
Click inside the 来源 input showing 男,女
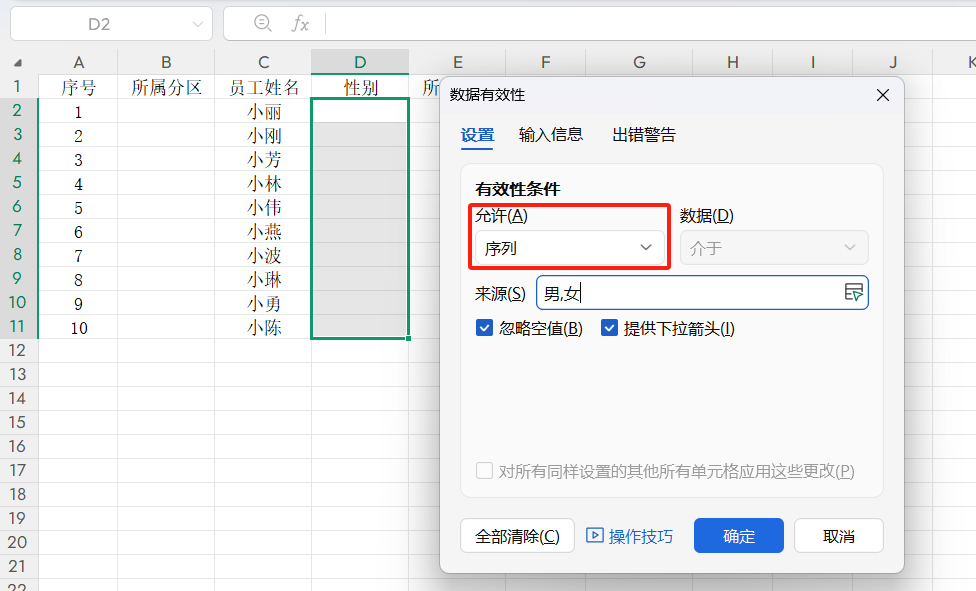(700, 292)
